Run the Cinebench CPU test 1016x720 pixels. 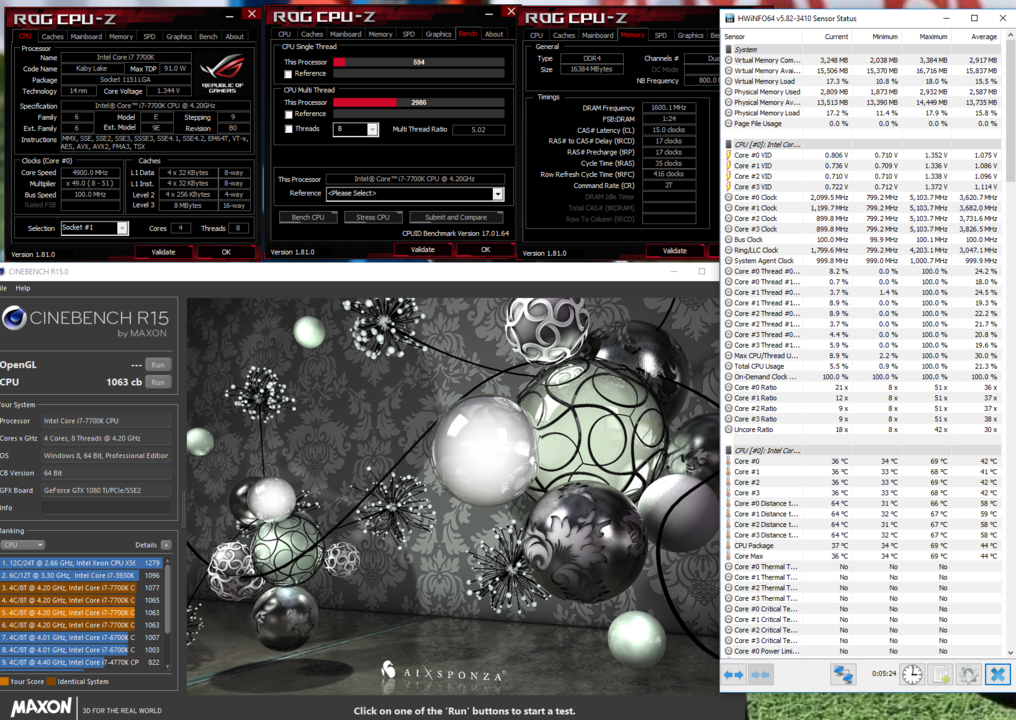[158, 382]
